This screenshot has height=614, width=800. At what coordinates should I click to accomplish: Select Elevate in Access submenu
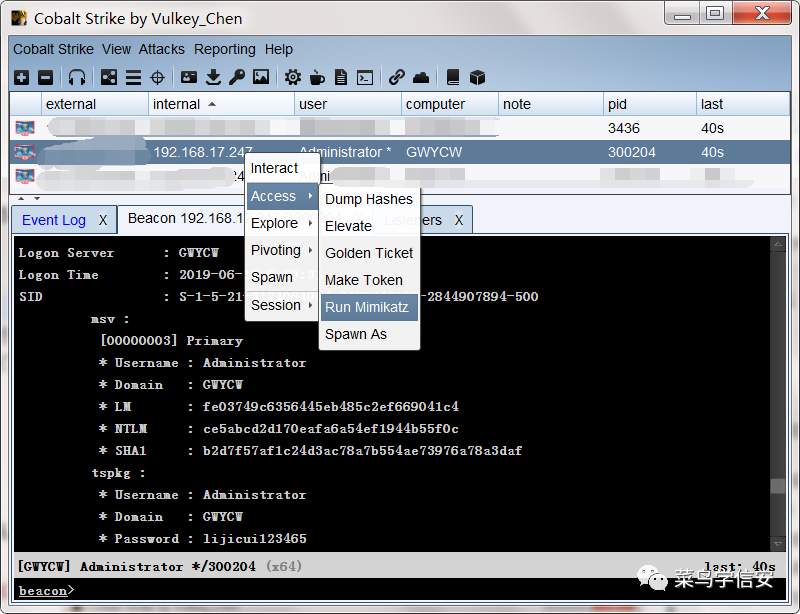pyautogui.click(x=369, y=226)
